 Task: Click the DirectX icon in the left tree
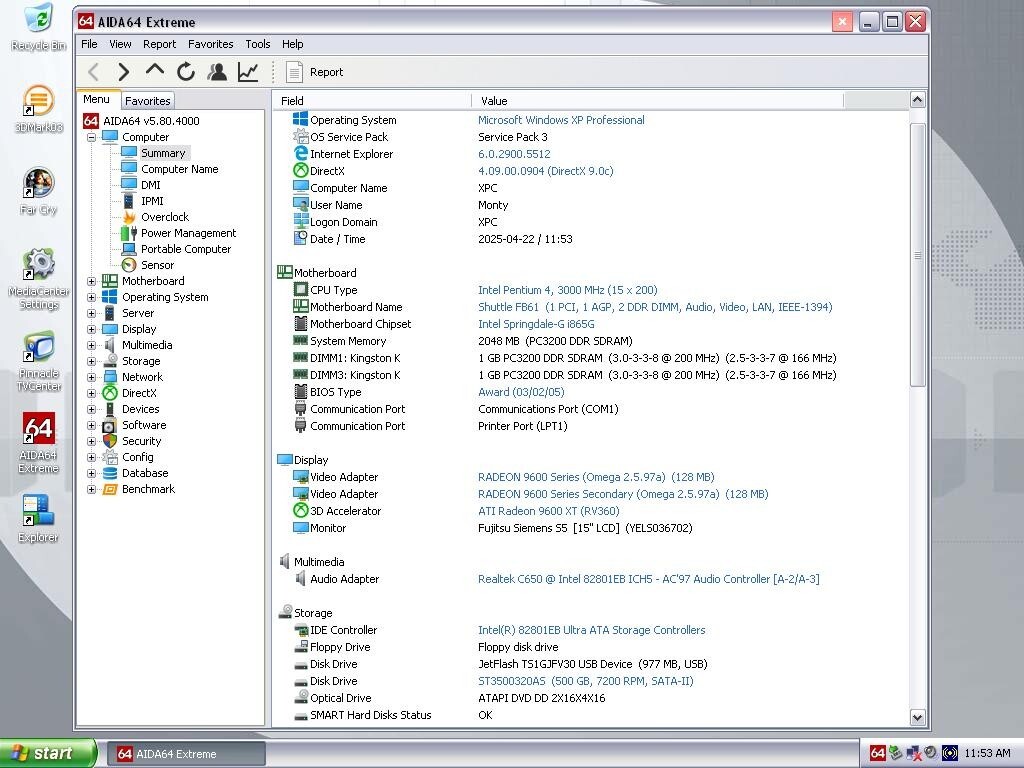110,393
